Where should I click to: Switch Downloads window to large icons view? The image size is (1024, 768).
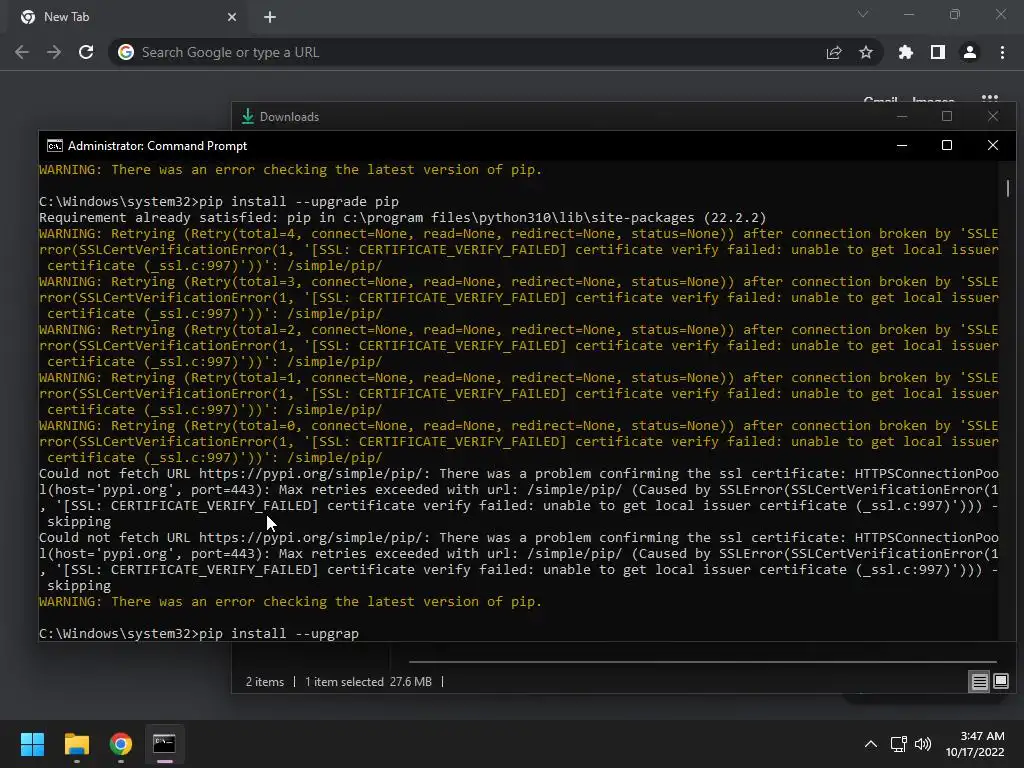pos(1000,682)
